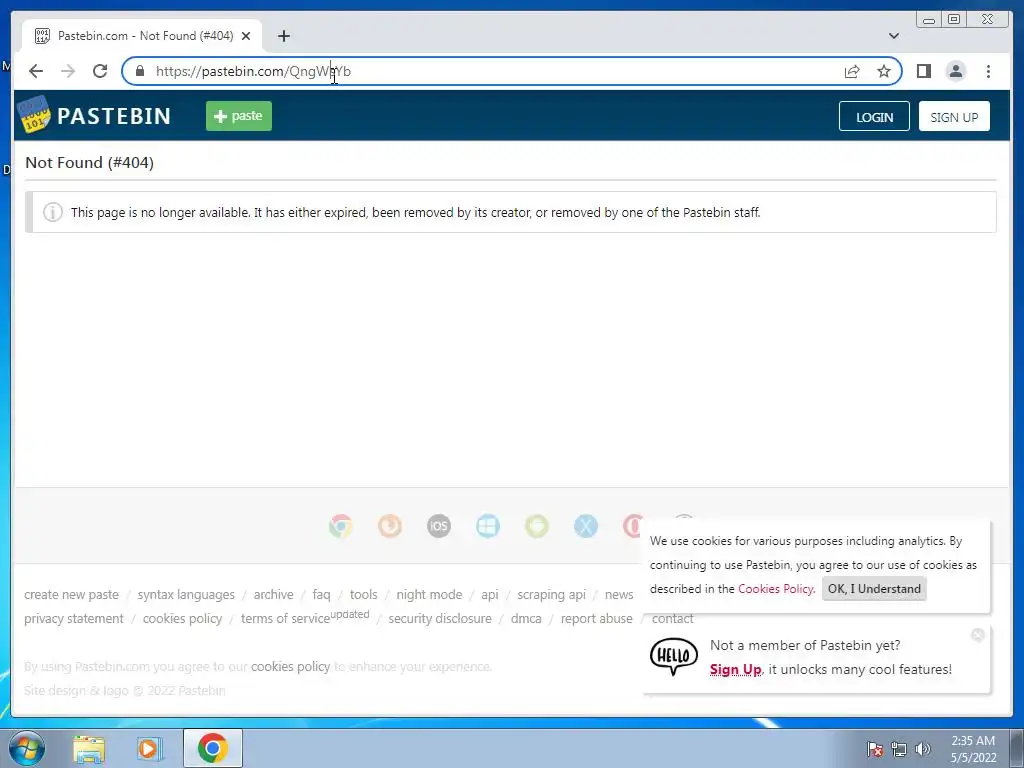Viewport: 1024px width, 768px height.
Task: Share this page icon in address bar
Action: tap(852, 71)
